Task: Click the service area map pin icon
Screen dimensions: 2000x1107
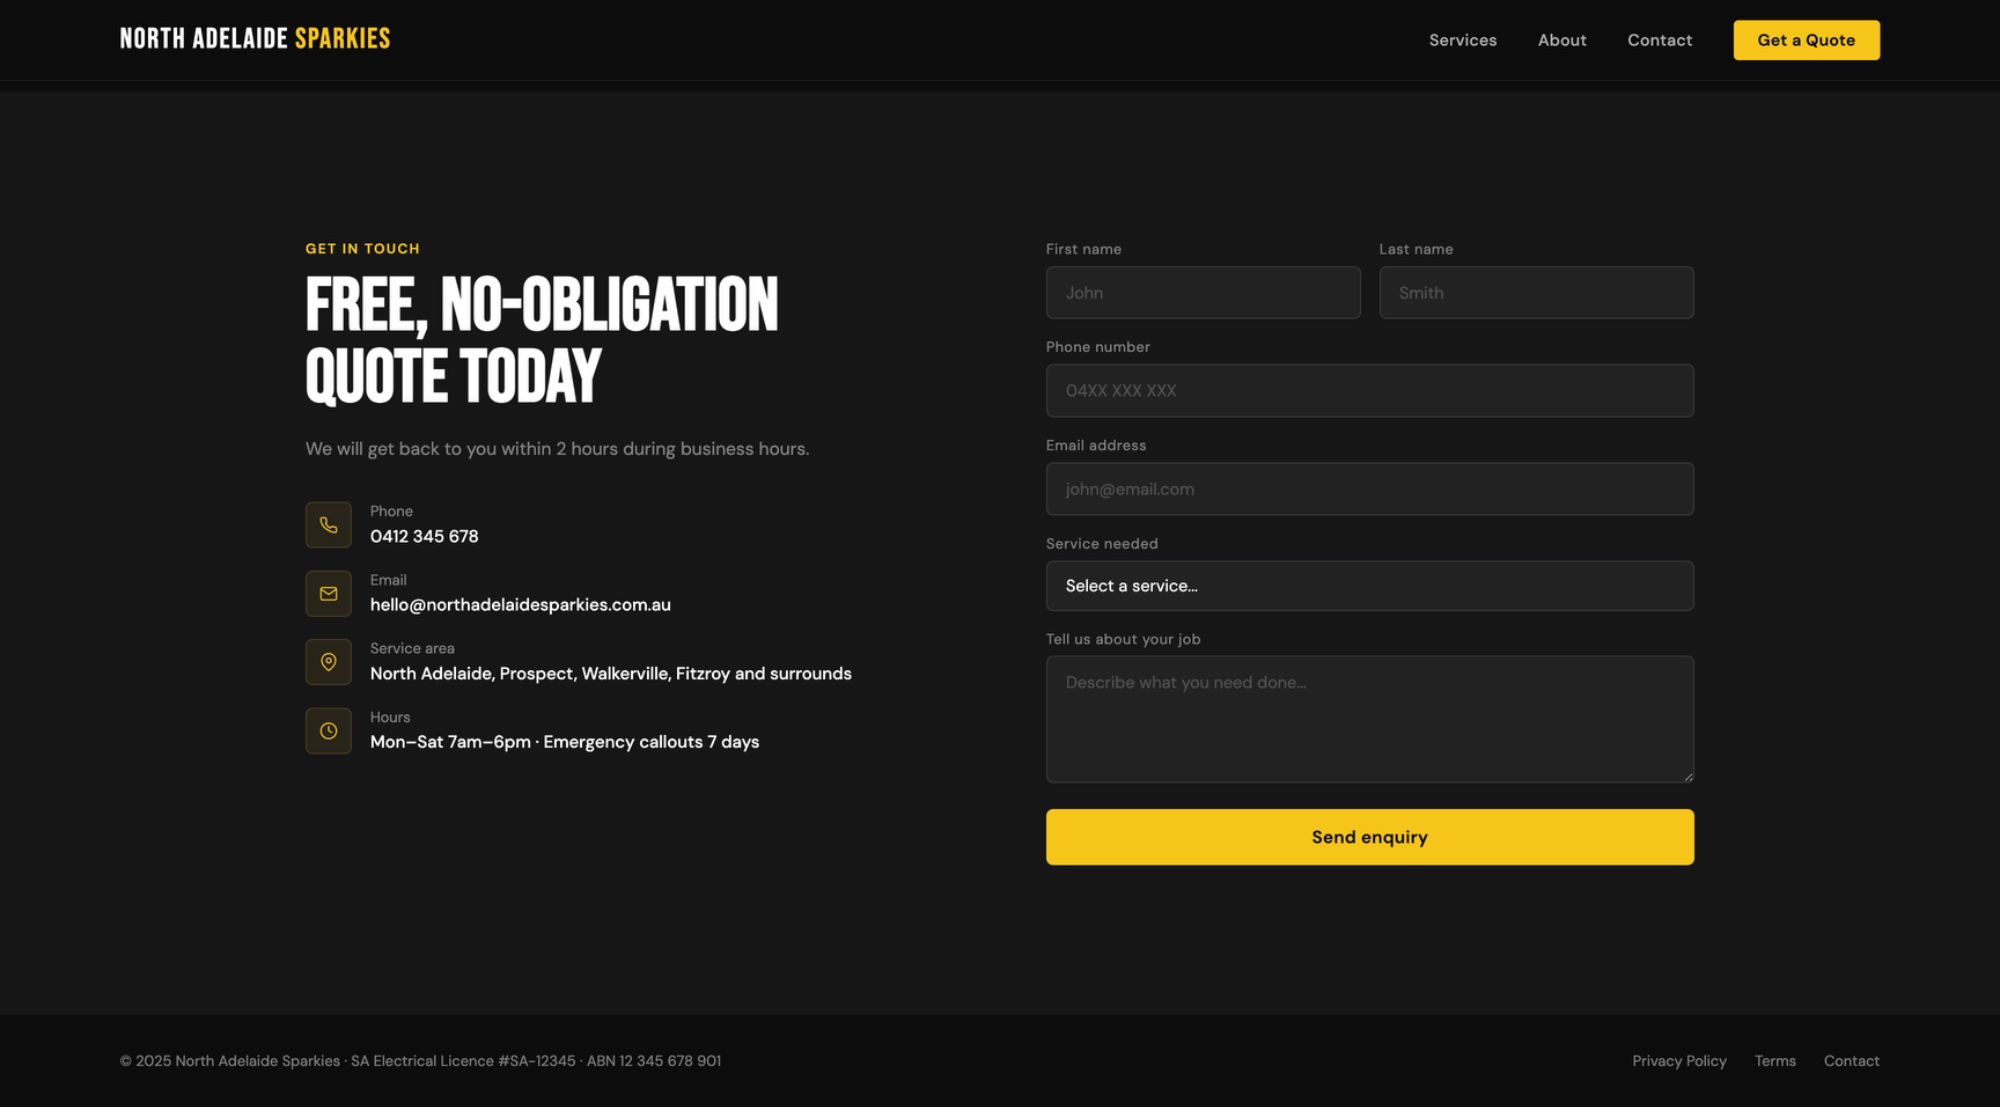Action: [x=328, y=662]
